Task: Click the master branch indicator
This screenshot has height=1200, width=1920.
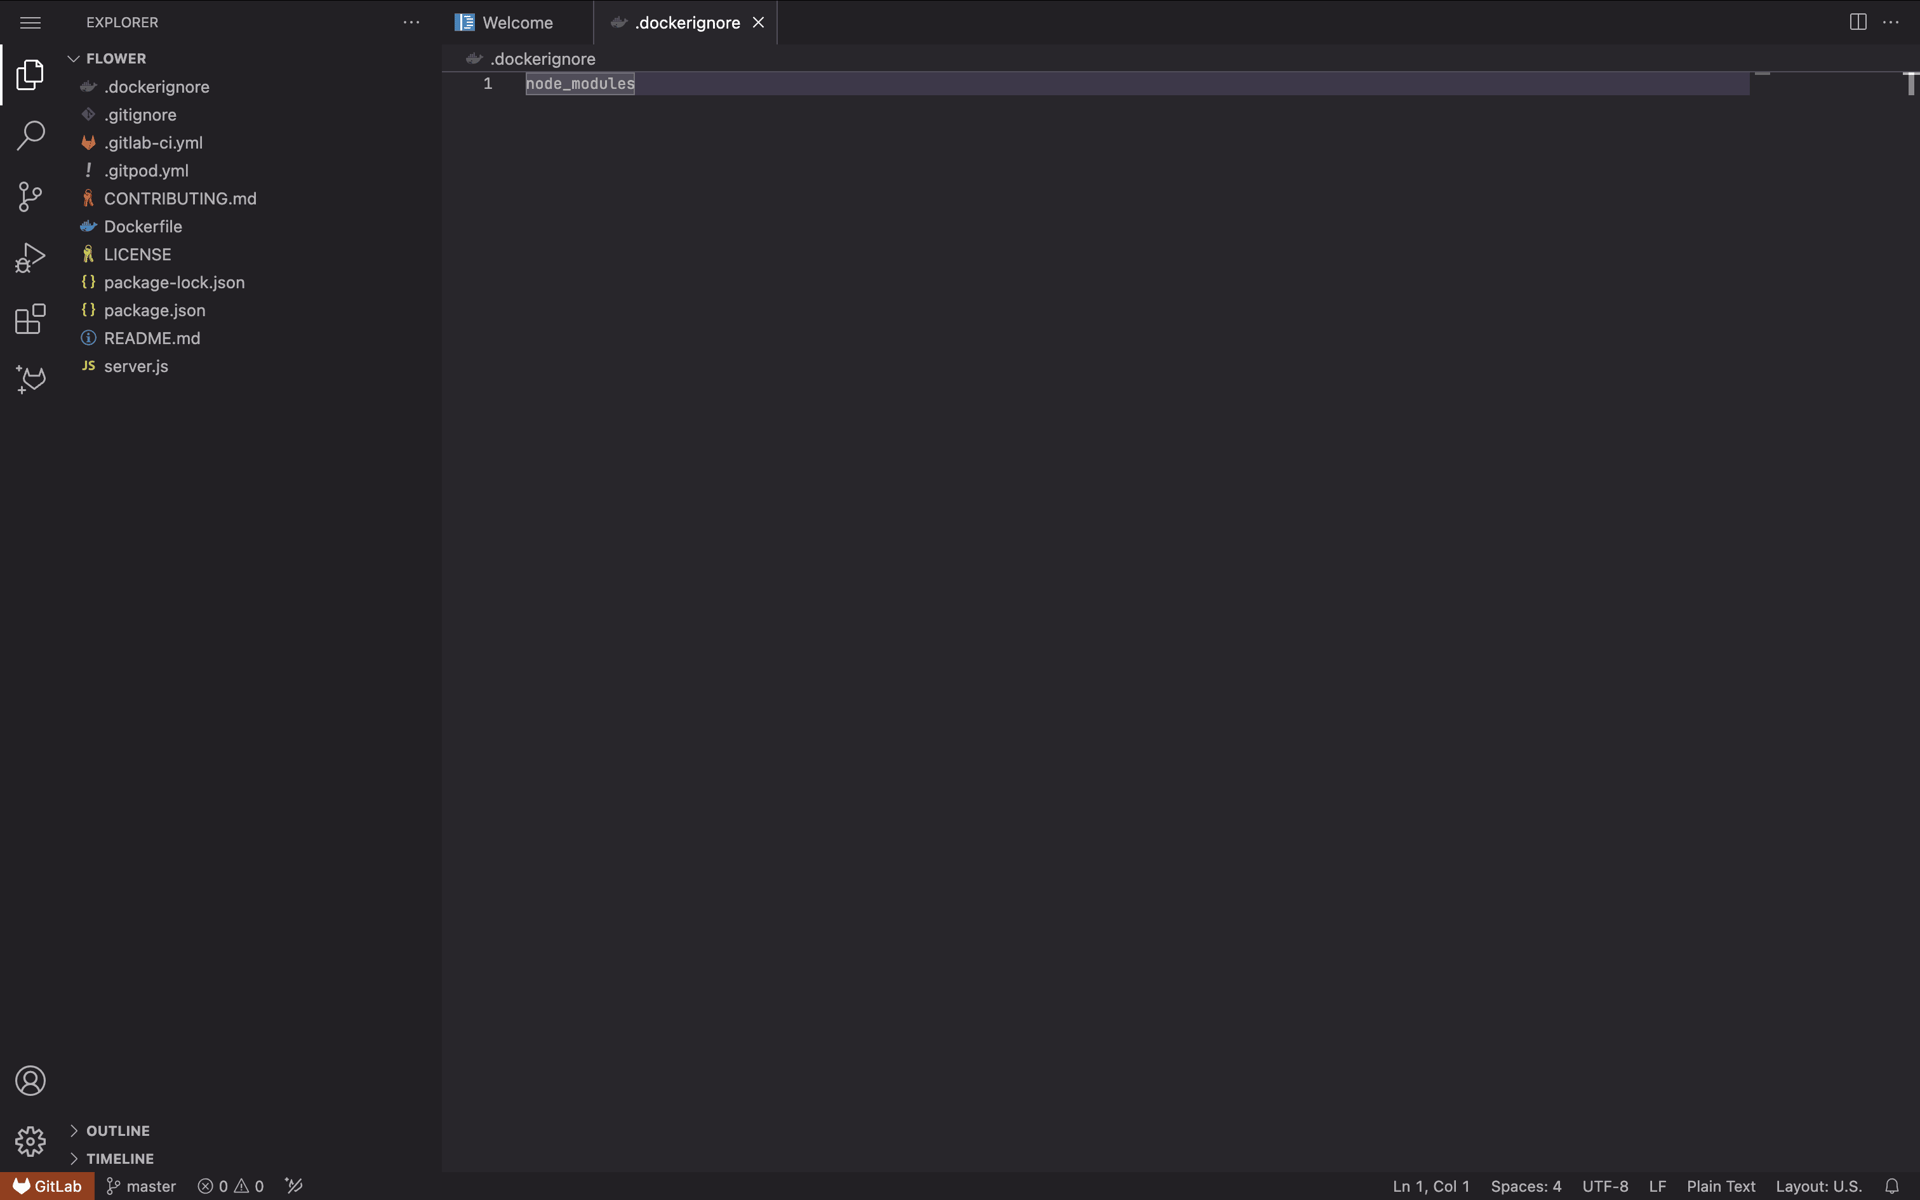Action: (141, 1186)
